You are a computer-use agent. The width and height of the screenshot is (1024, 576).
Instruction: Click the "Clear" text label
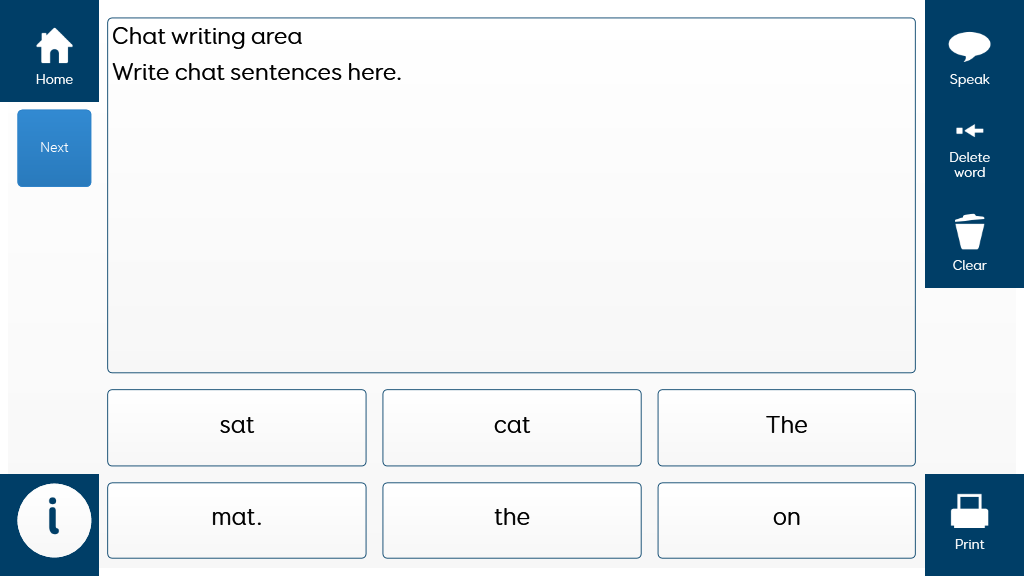tap(969, 266)
